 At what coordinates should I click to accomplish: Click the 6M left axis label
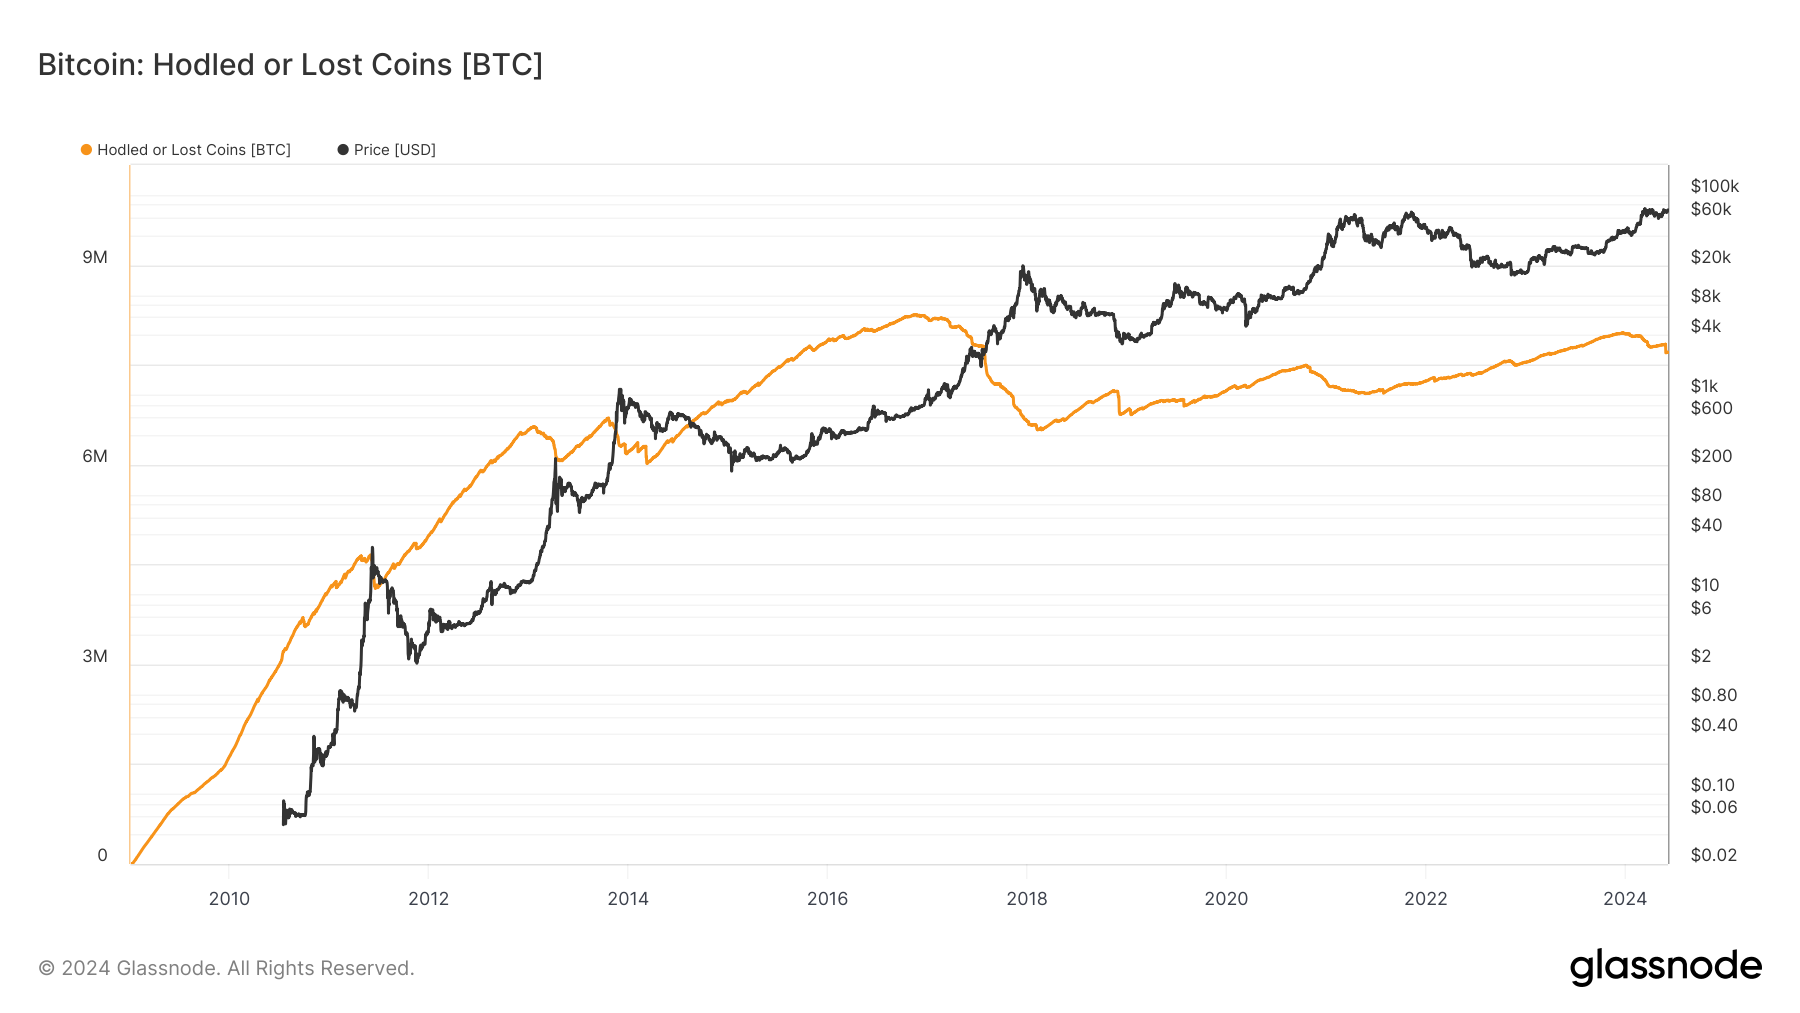coord(95,457)
